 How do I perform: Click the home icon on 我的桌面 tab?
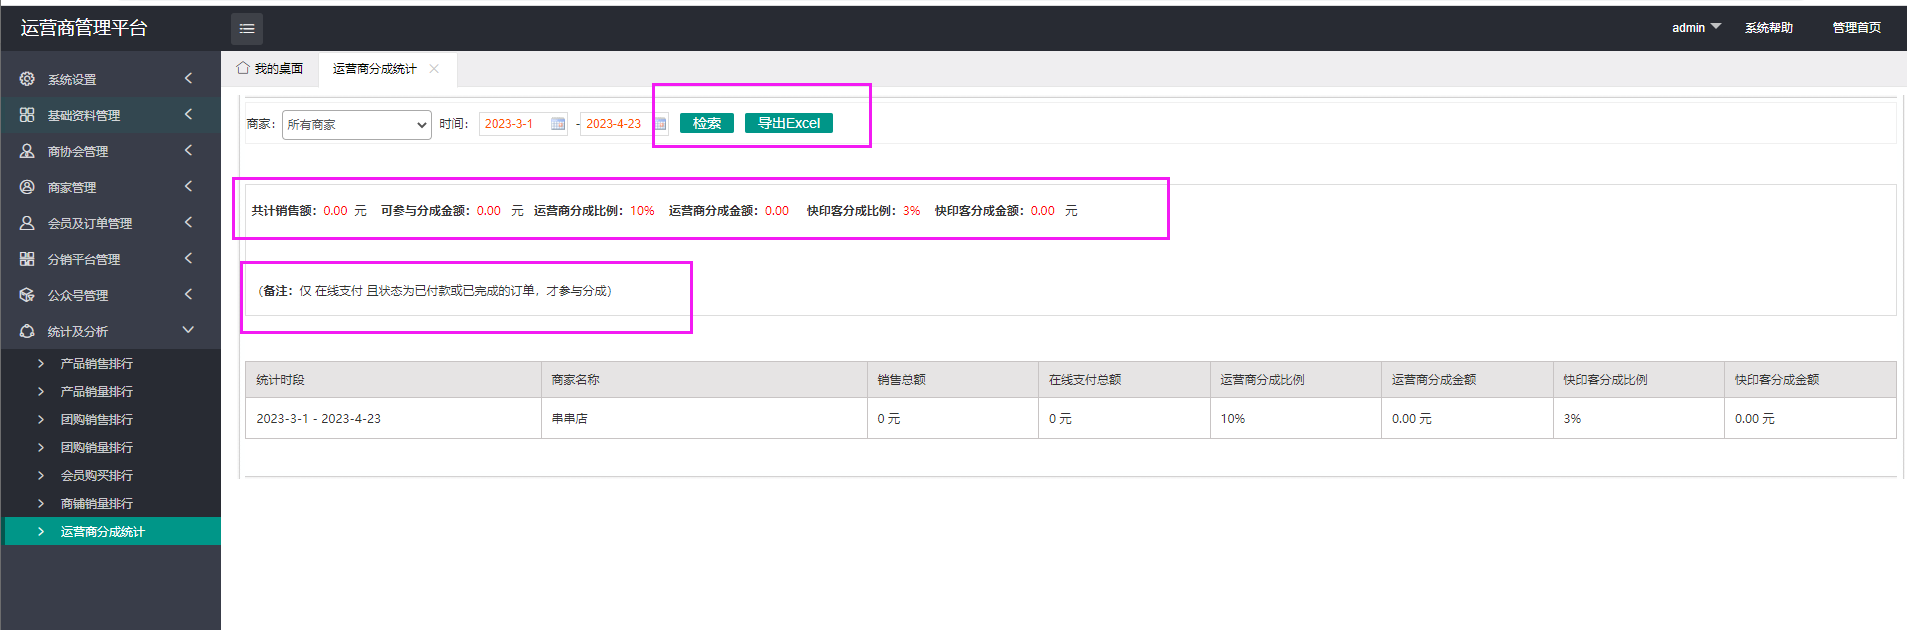243,68
